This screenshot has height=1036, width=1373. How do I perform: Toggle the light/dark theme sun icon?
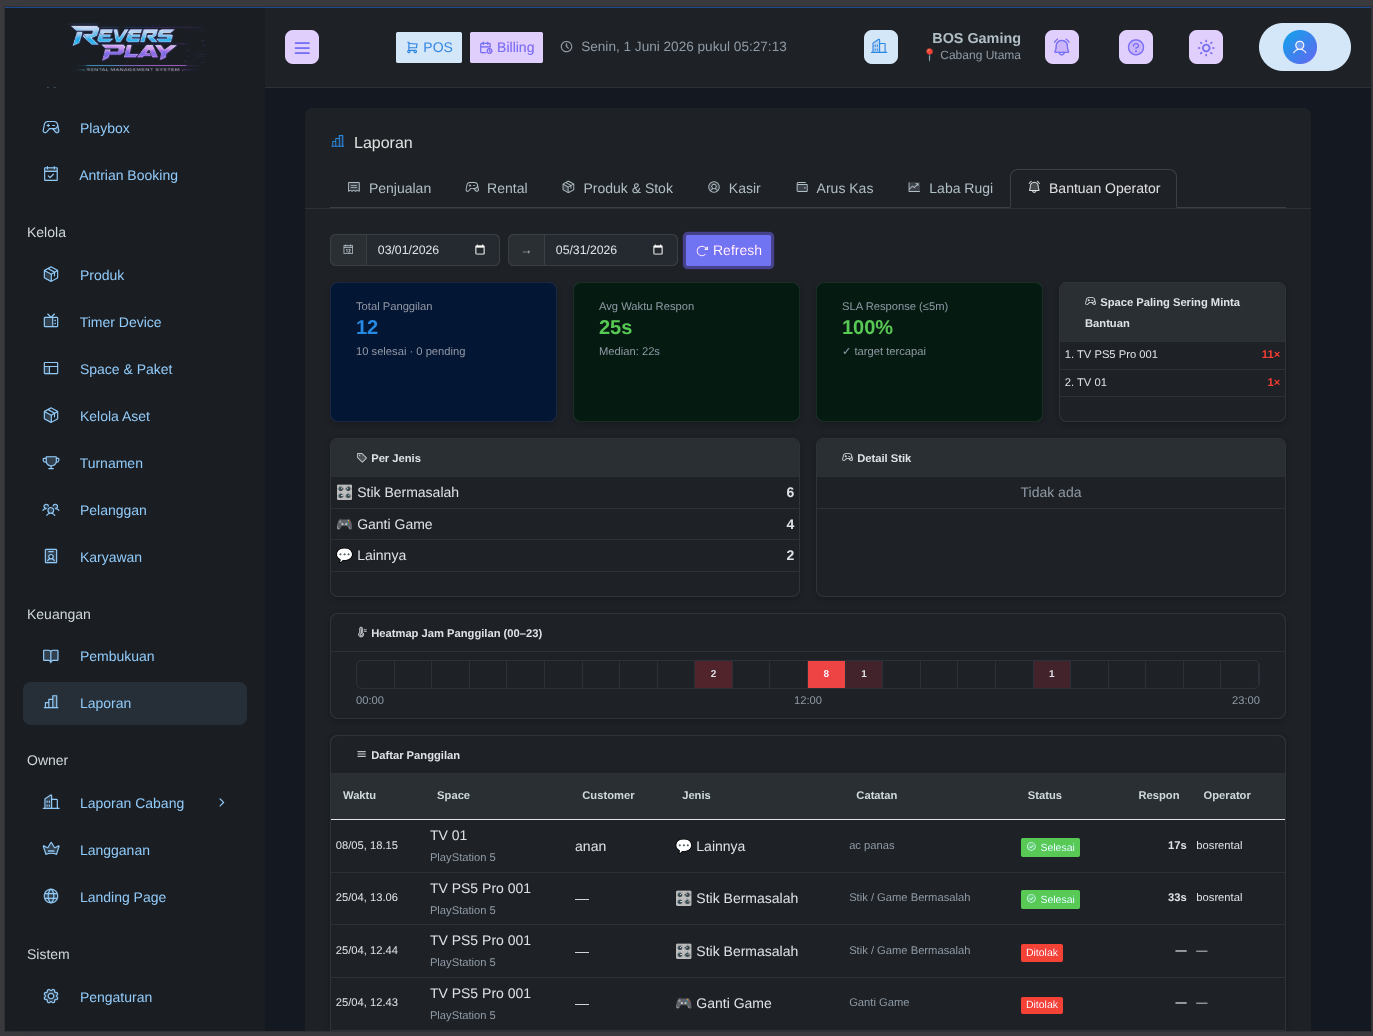pyautogui.click(x=1206, y=47)
